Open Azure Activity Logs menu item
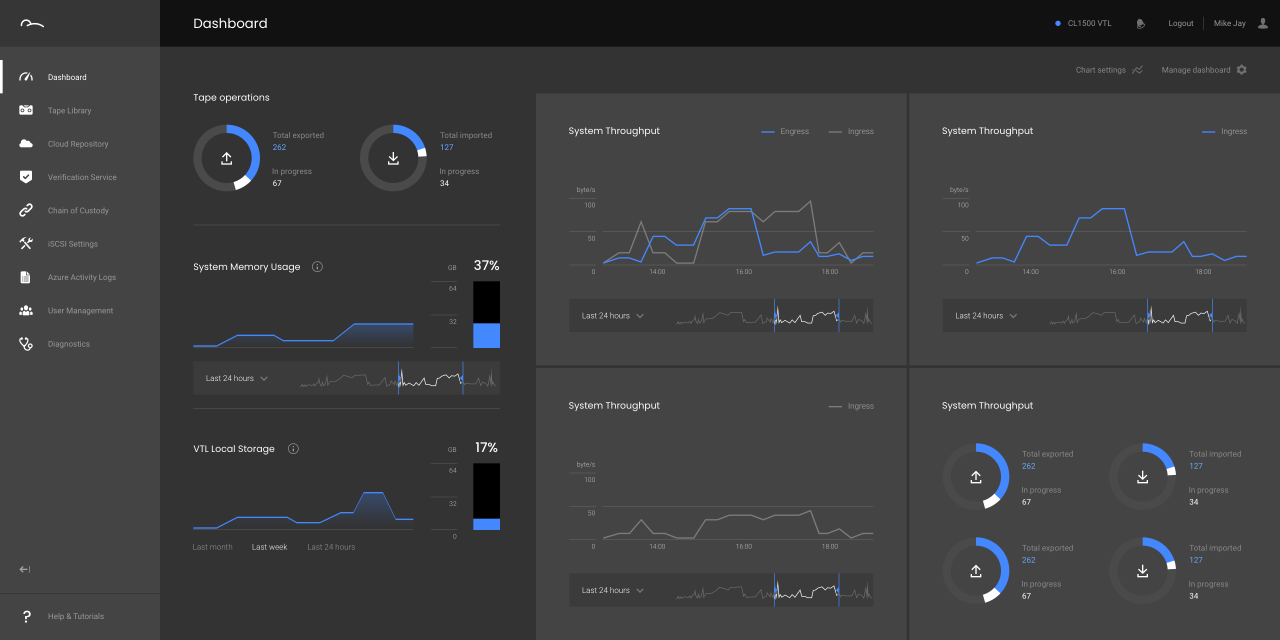This screenshot has width=1280, height=640. tap(81, 277)
